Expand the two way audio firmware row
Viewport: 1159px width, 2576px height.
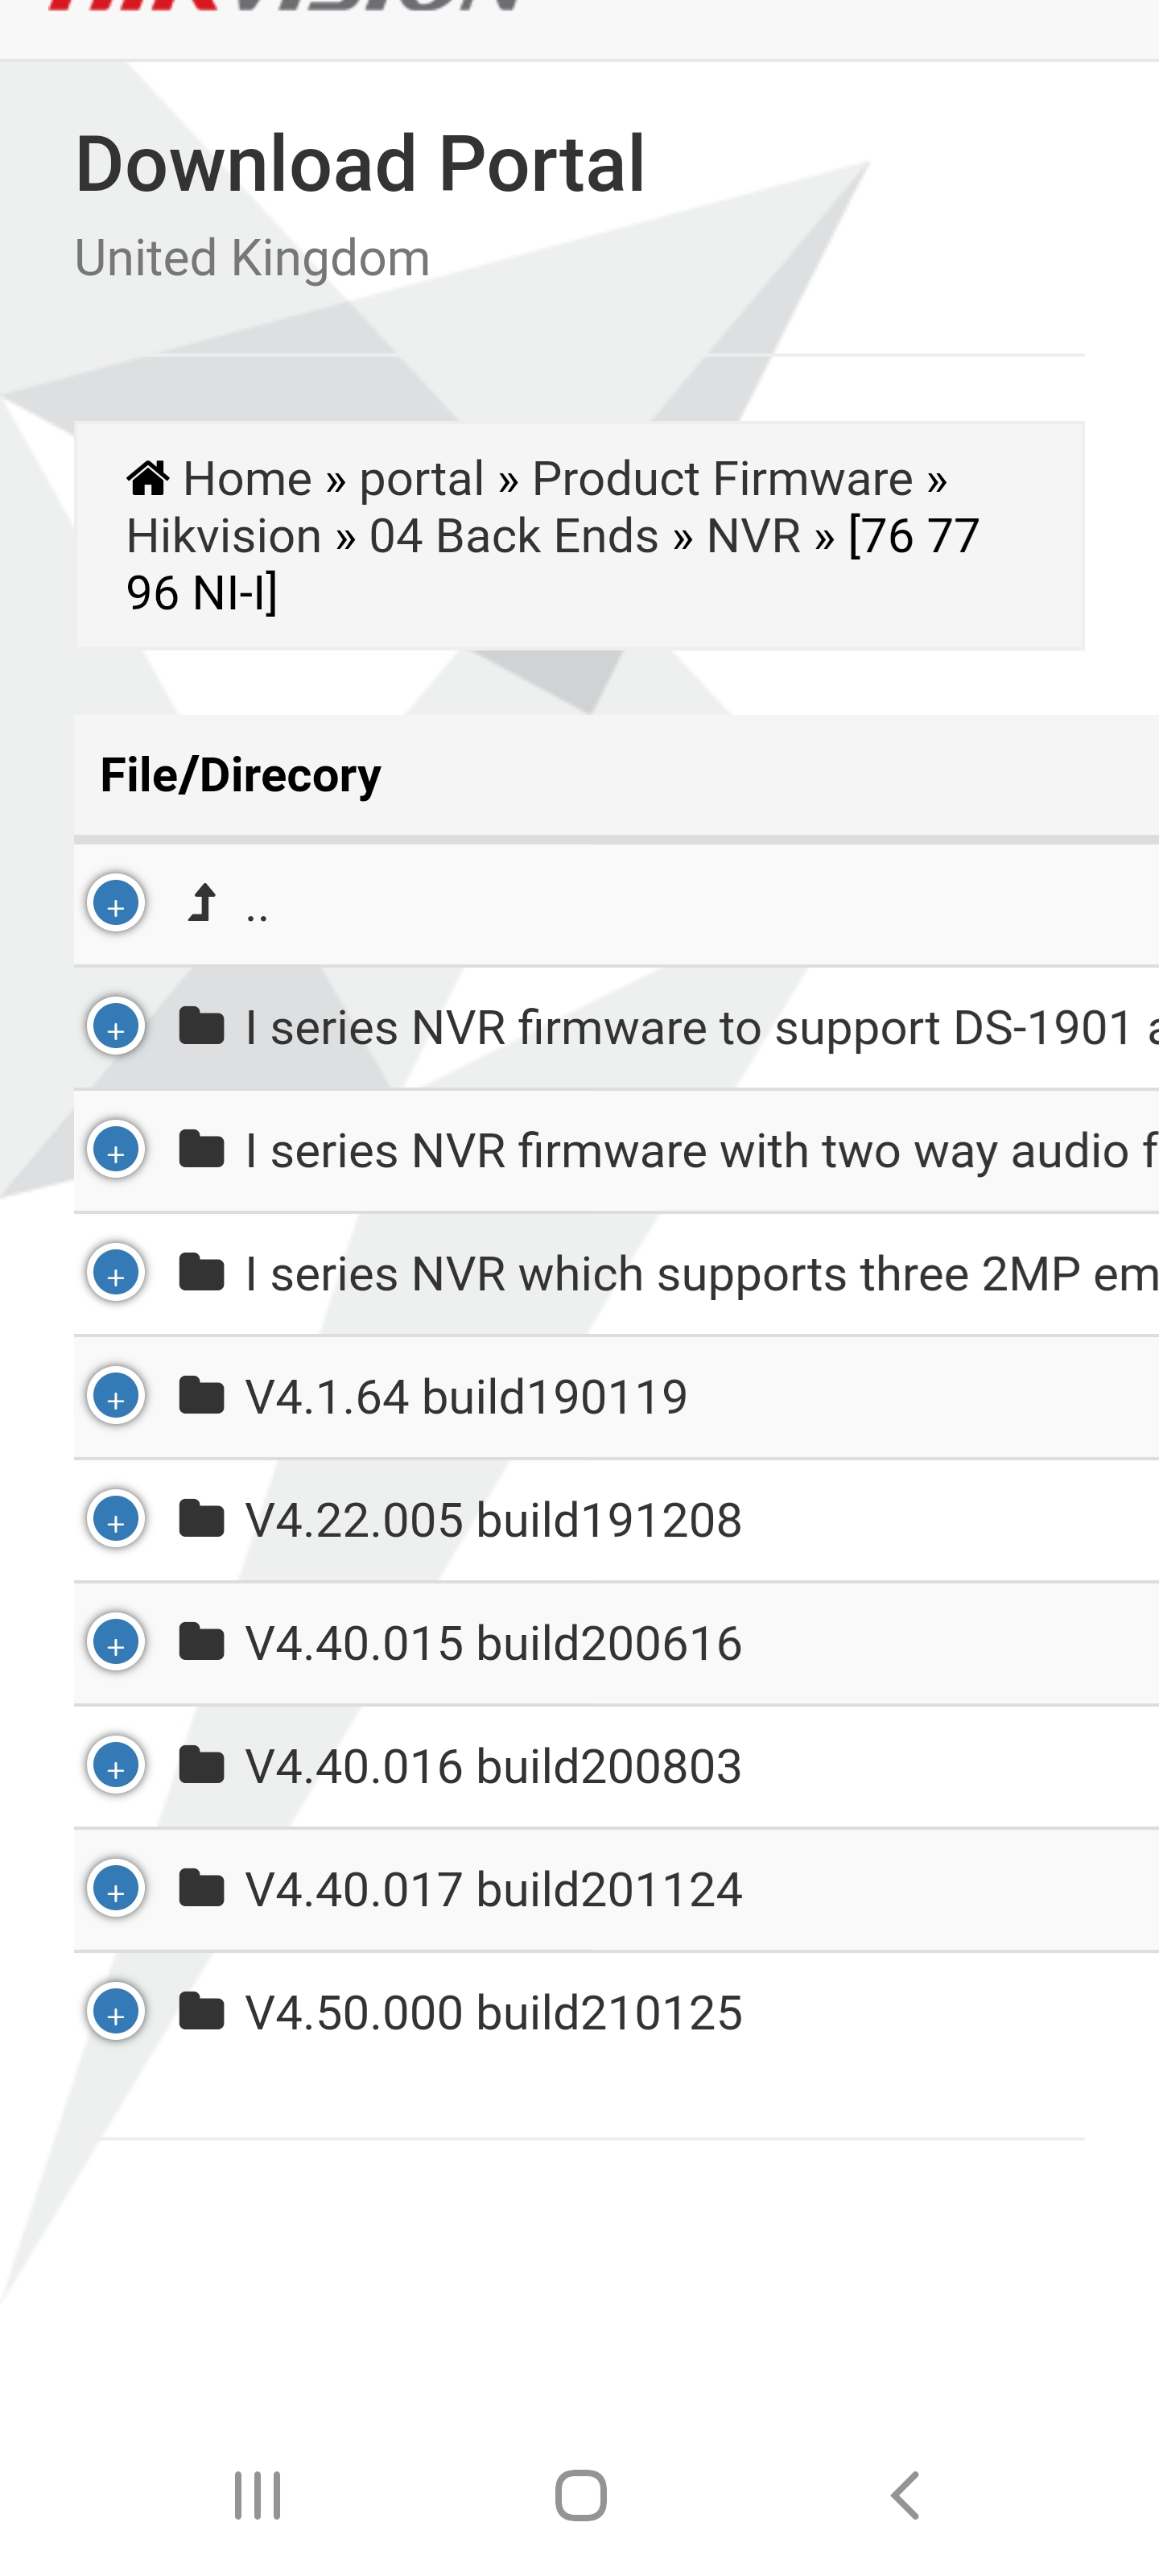(116, 1149)
